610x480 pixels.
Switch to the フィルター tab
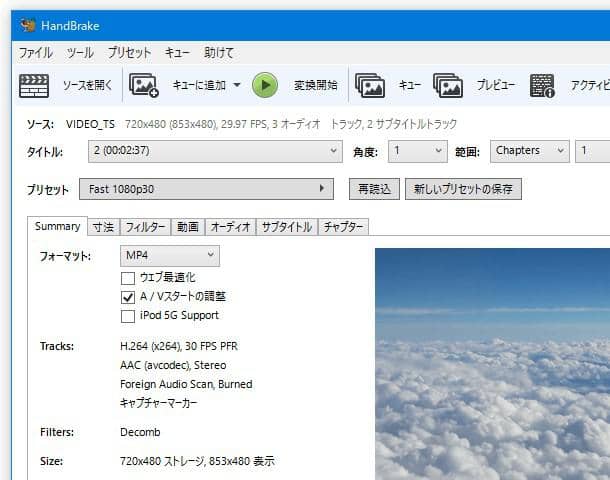pos(145,227)
